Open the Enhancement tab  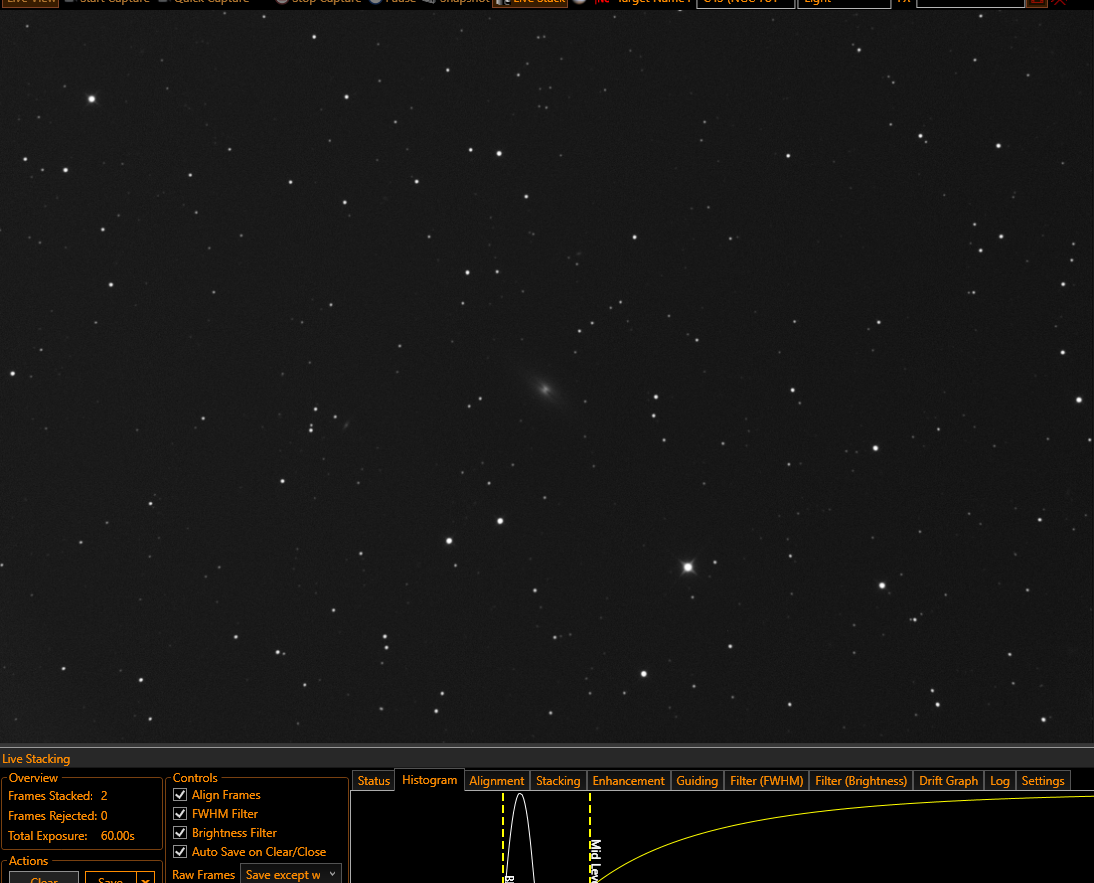pyautogui.click(x=628, y=780)
